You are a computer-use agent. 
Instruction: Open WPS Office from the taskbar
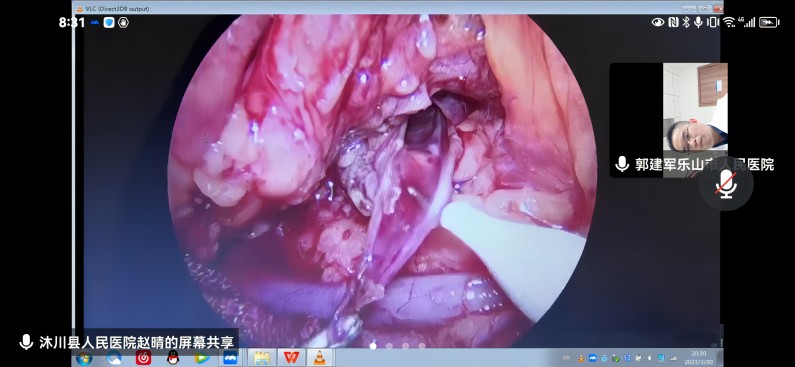click(291, 358)
